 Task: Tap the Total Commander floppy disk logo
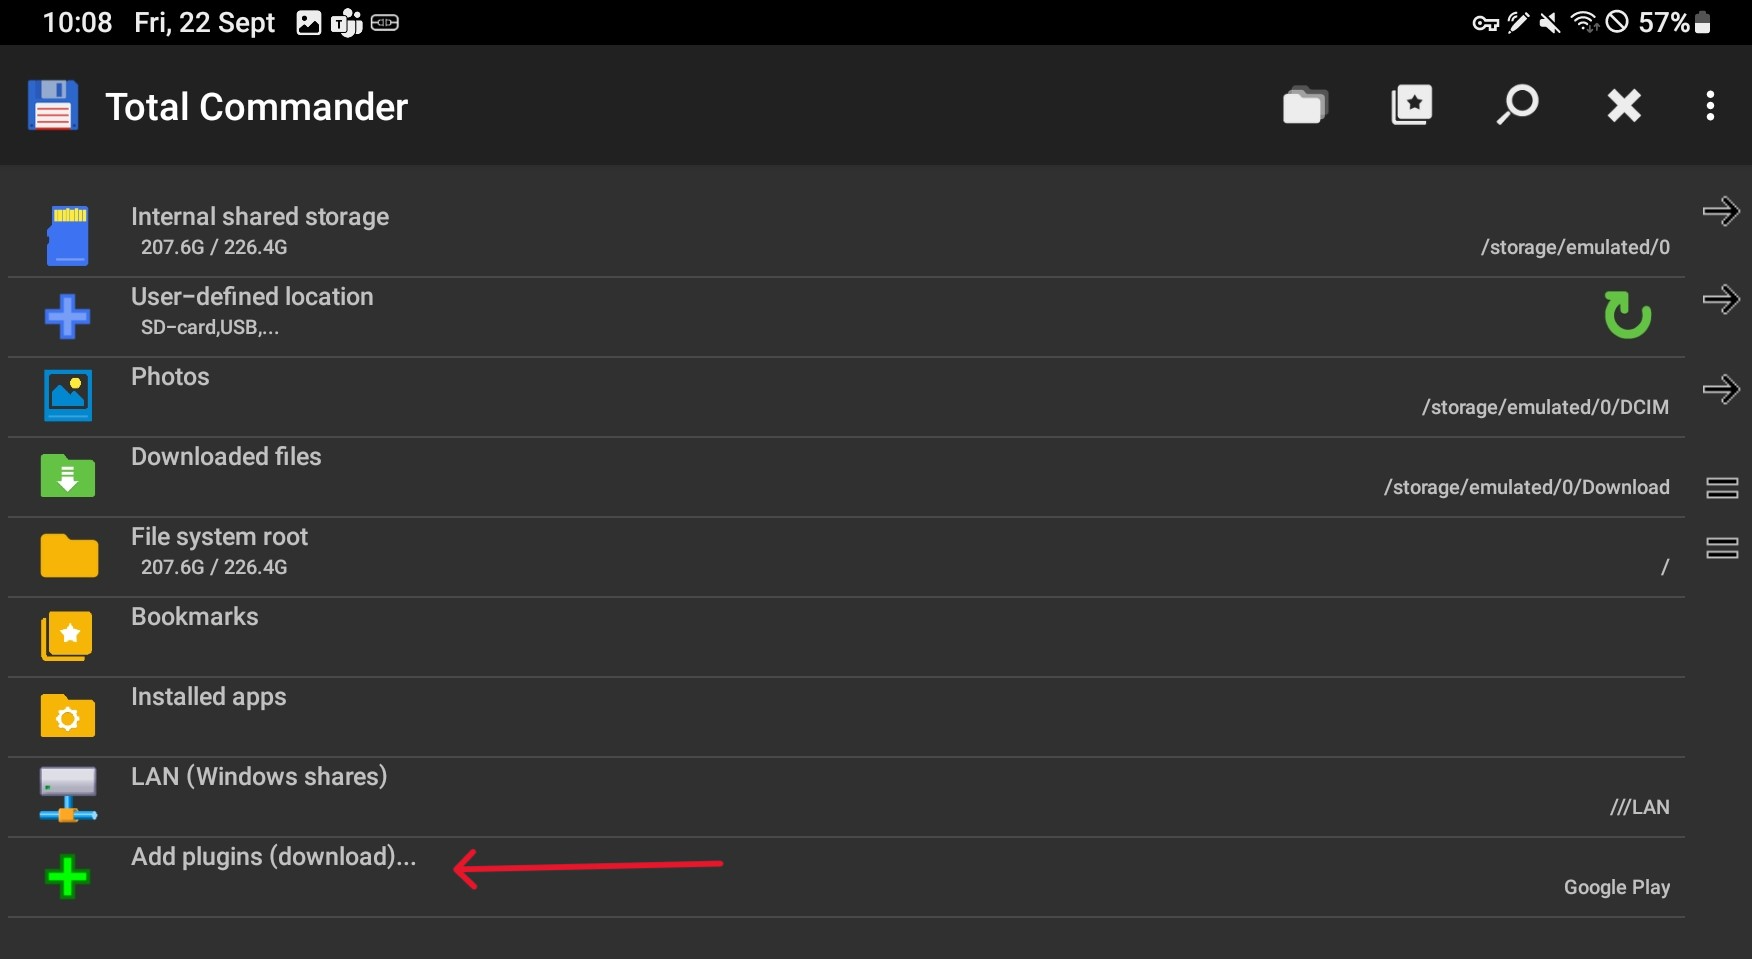click(53, 106)
